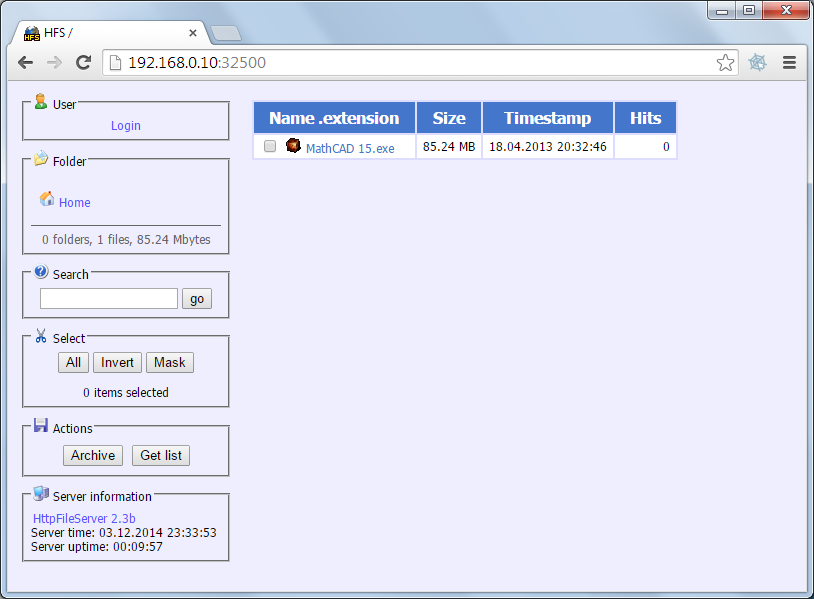Open the HttpFileServer 2.3b link
This screenshot has width=814, height=599.
pyautogui.click(x=84, y=519)
